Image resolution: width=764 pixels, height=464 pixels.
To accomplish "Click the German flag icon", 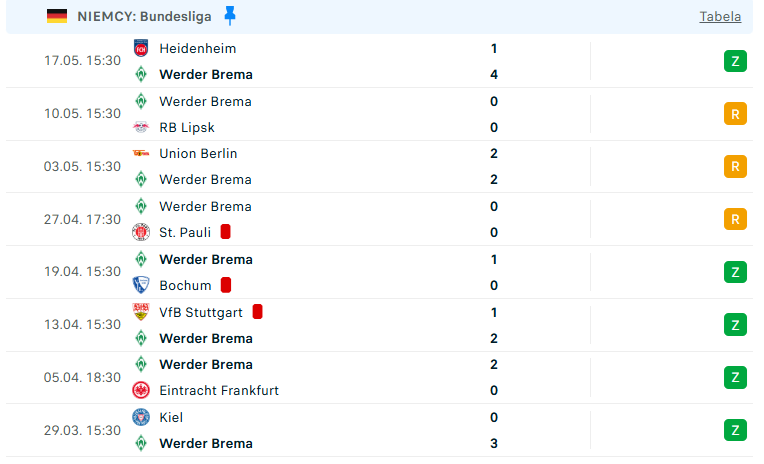I will click(57, 17).
